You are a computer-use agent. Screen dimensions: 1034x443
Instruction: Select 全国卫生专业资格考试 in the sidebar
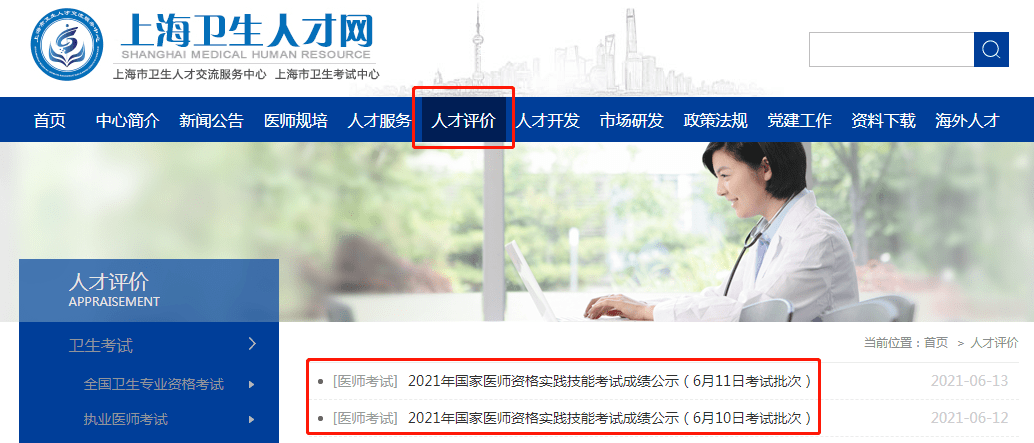pyautogui.click(x=154, y=384)
